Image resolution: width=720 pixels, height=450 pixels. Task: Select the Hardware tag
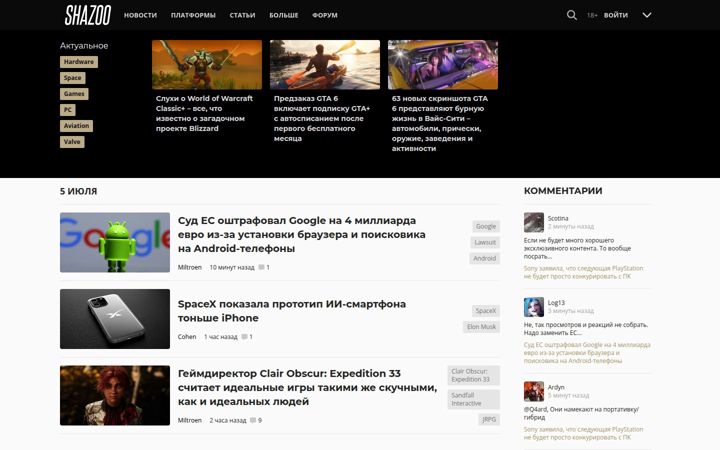pos(79,62)
